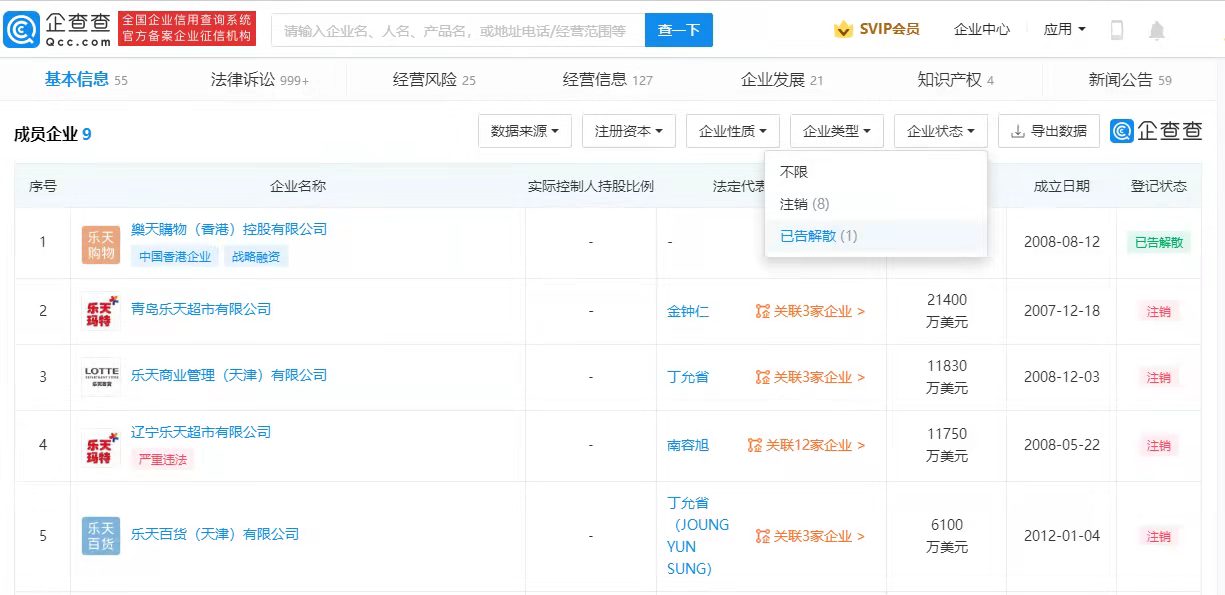Open 乐天商业管理（天津）有限公司 company page
This screenshot has height=595, width=1225.
(229, 375)
